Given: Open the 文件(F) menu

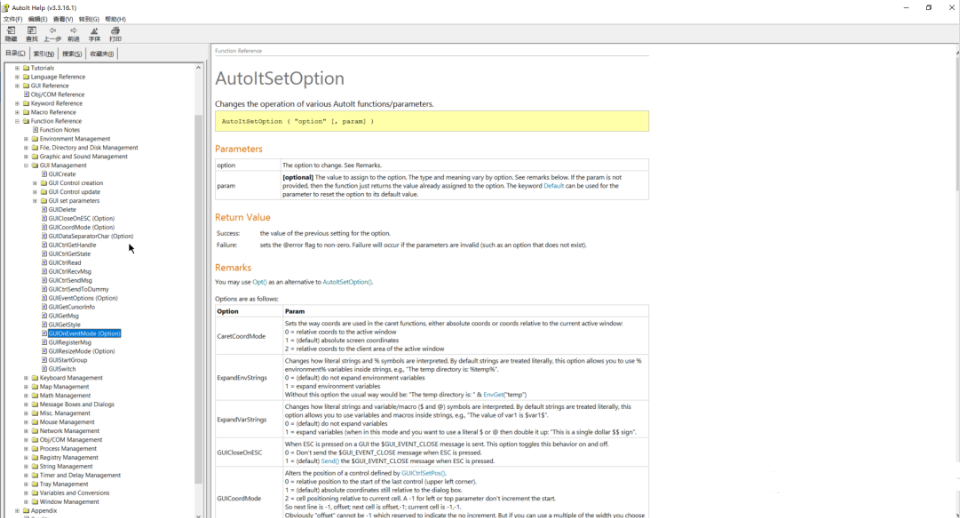Looking at the screenshot, I should tap(12, 19).
